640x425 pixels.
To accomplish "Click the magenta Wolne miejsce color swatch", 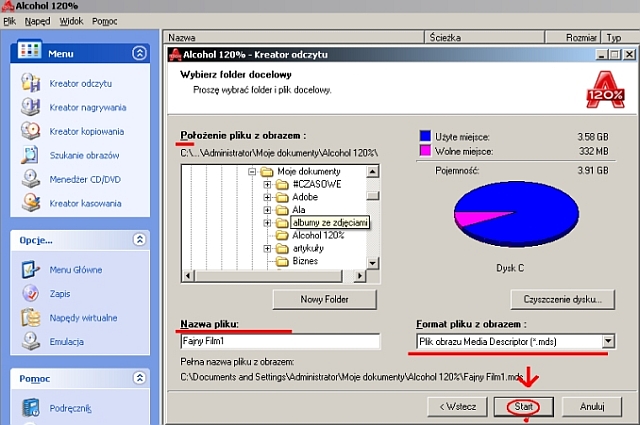I will click(x=425, y=151).
